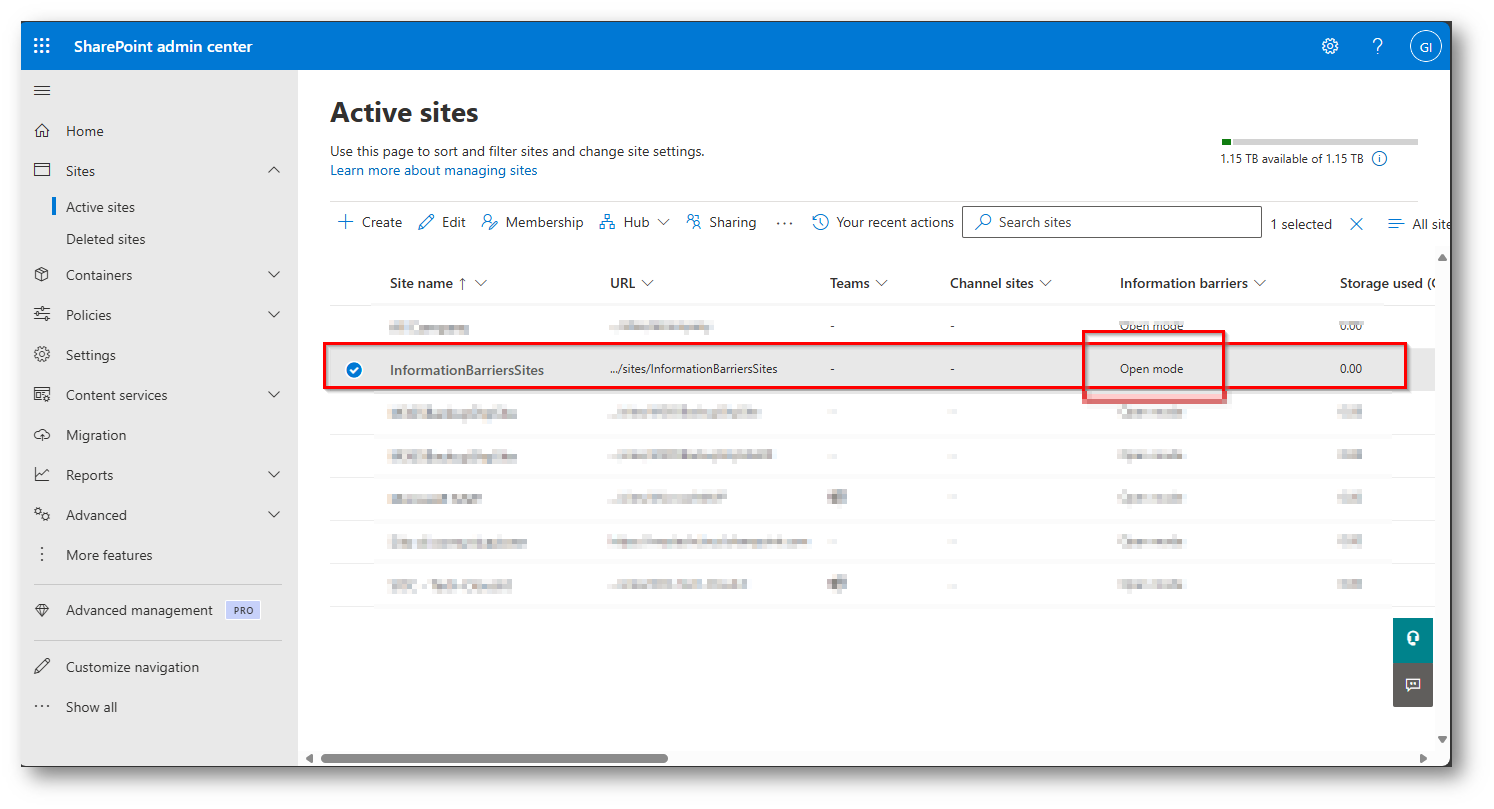The width and height of the screenshot is (1494, 809).
Task: Click the Create button
Action: tap(370, 222)
